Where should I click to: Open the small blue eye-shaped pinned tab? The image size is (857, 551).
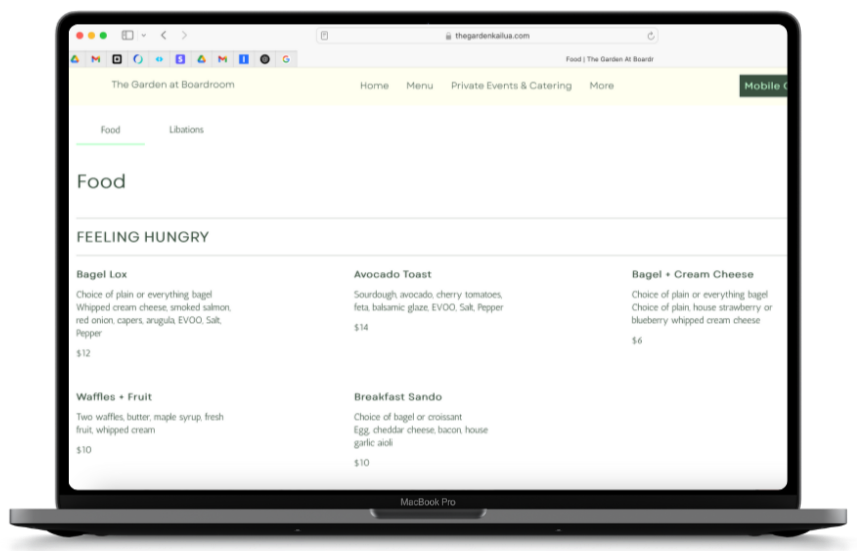click(x=159, y=59)
